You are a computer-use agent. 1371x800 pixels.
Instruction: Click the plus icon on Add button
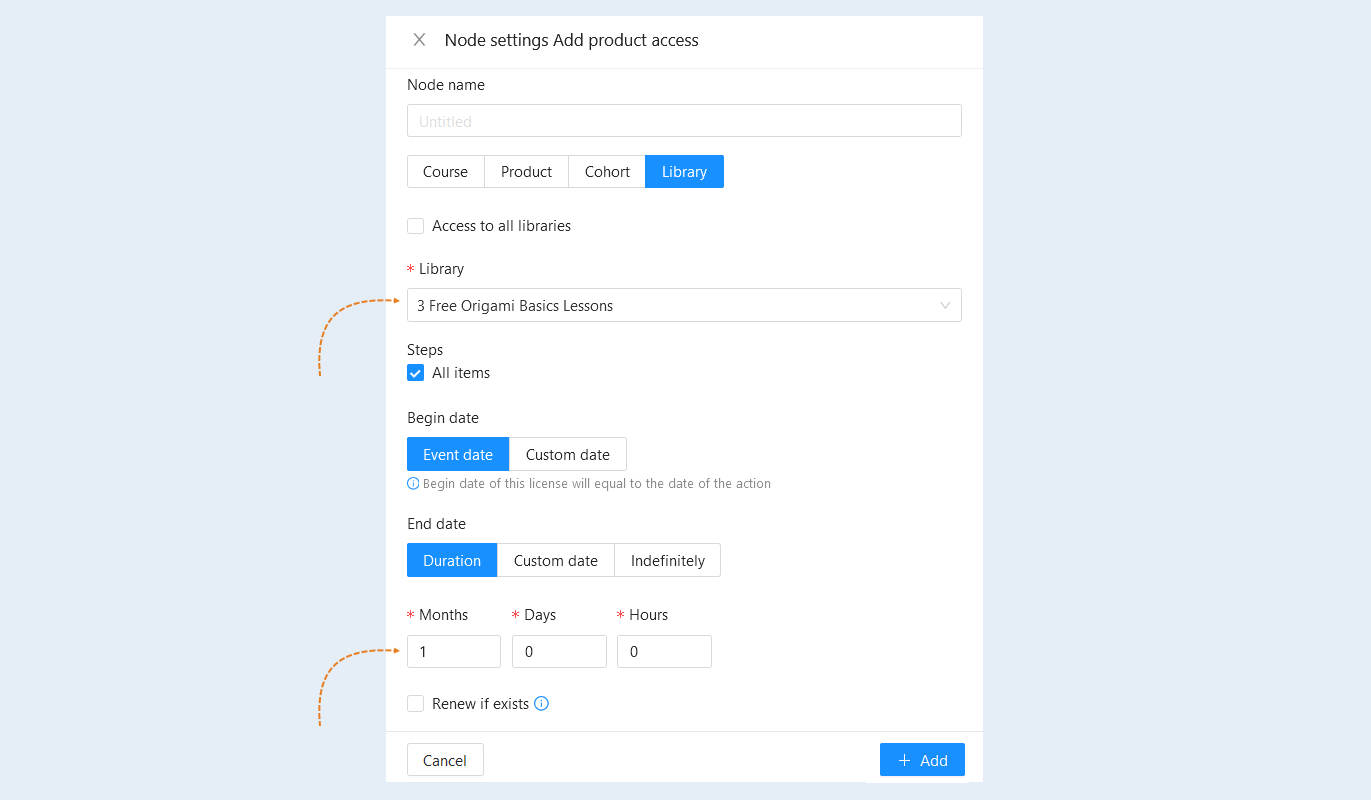(x=904, y=760)
